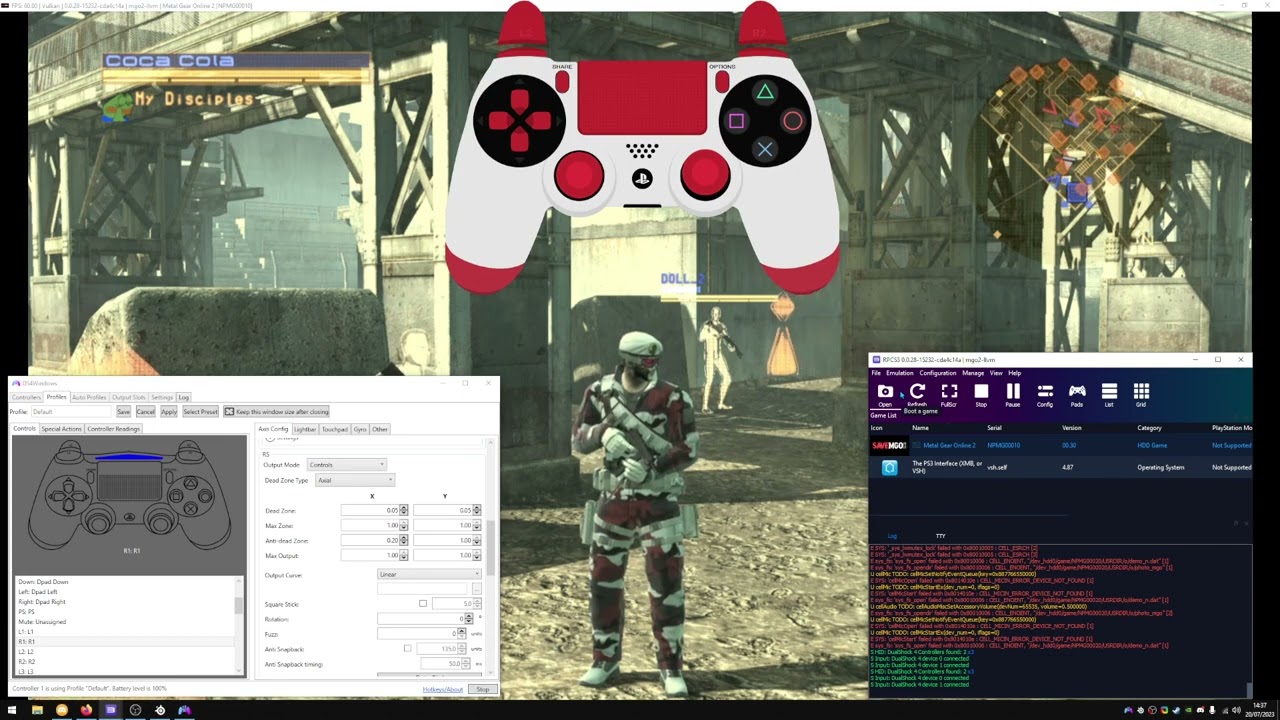The height and width of the screenshot is (720, 1280).
Task: Click the Save button in DS4Windows
Action: pos(123,412)
